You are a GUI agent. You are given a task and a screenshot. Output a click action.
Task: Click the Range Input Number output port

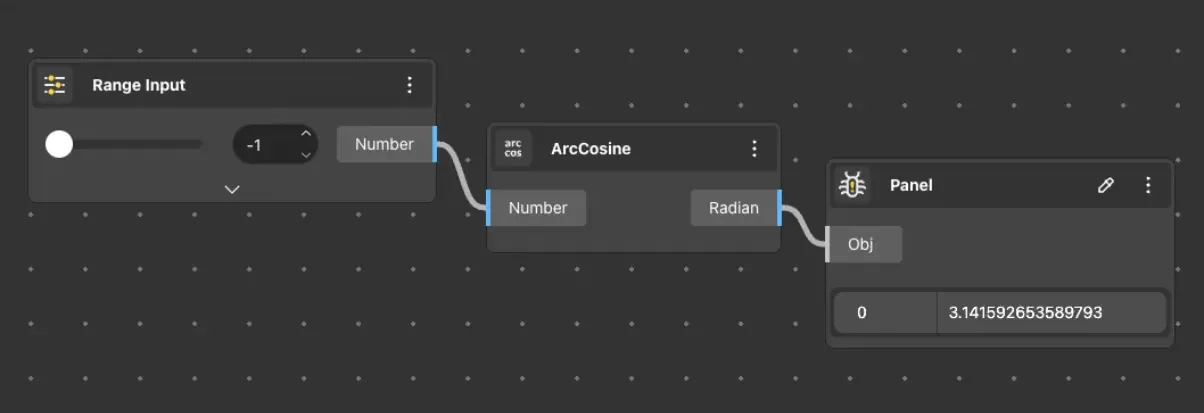click(387, 144)
